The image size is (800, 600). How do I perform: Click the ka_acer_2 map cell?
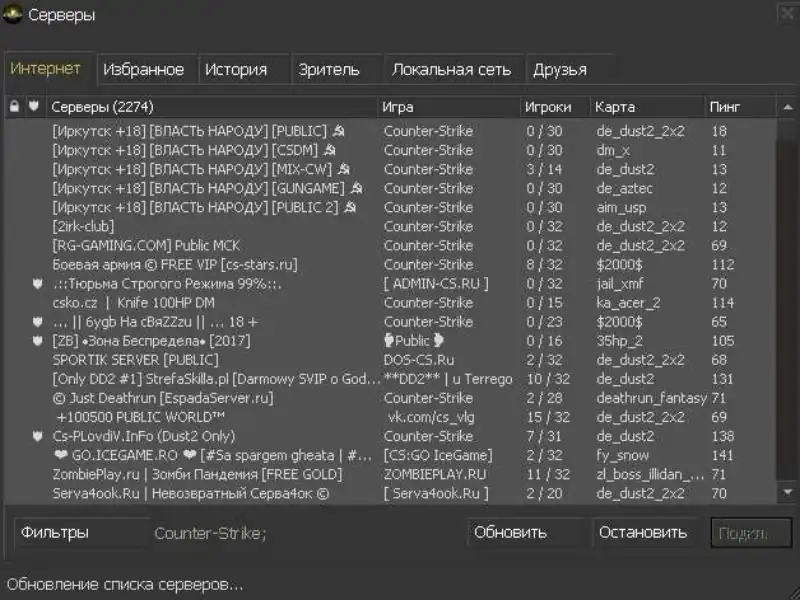click(628, 303)
